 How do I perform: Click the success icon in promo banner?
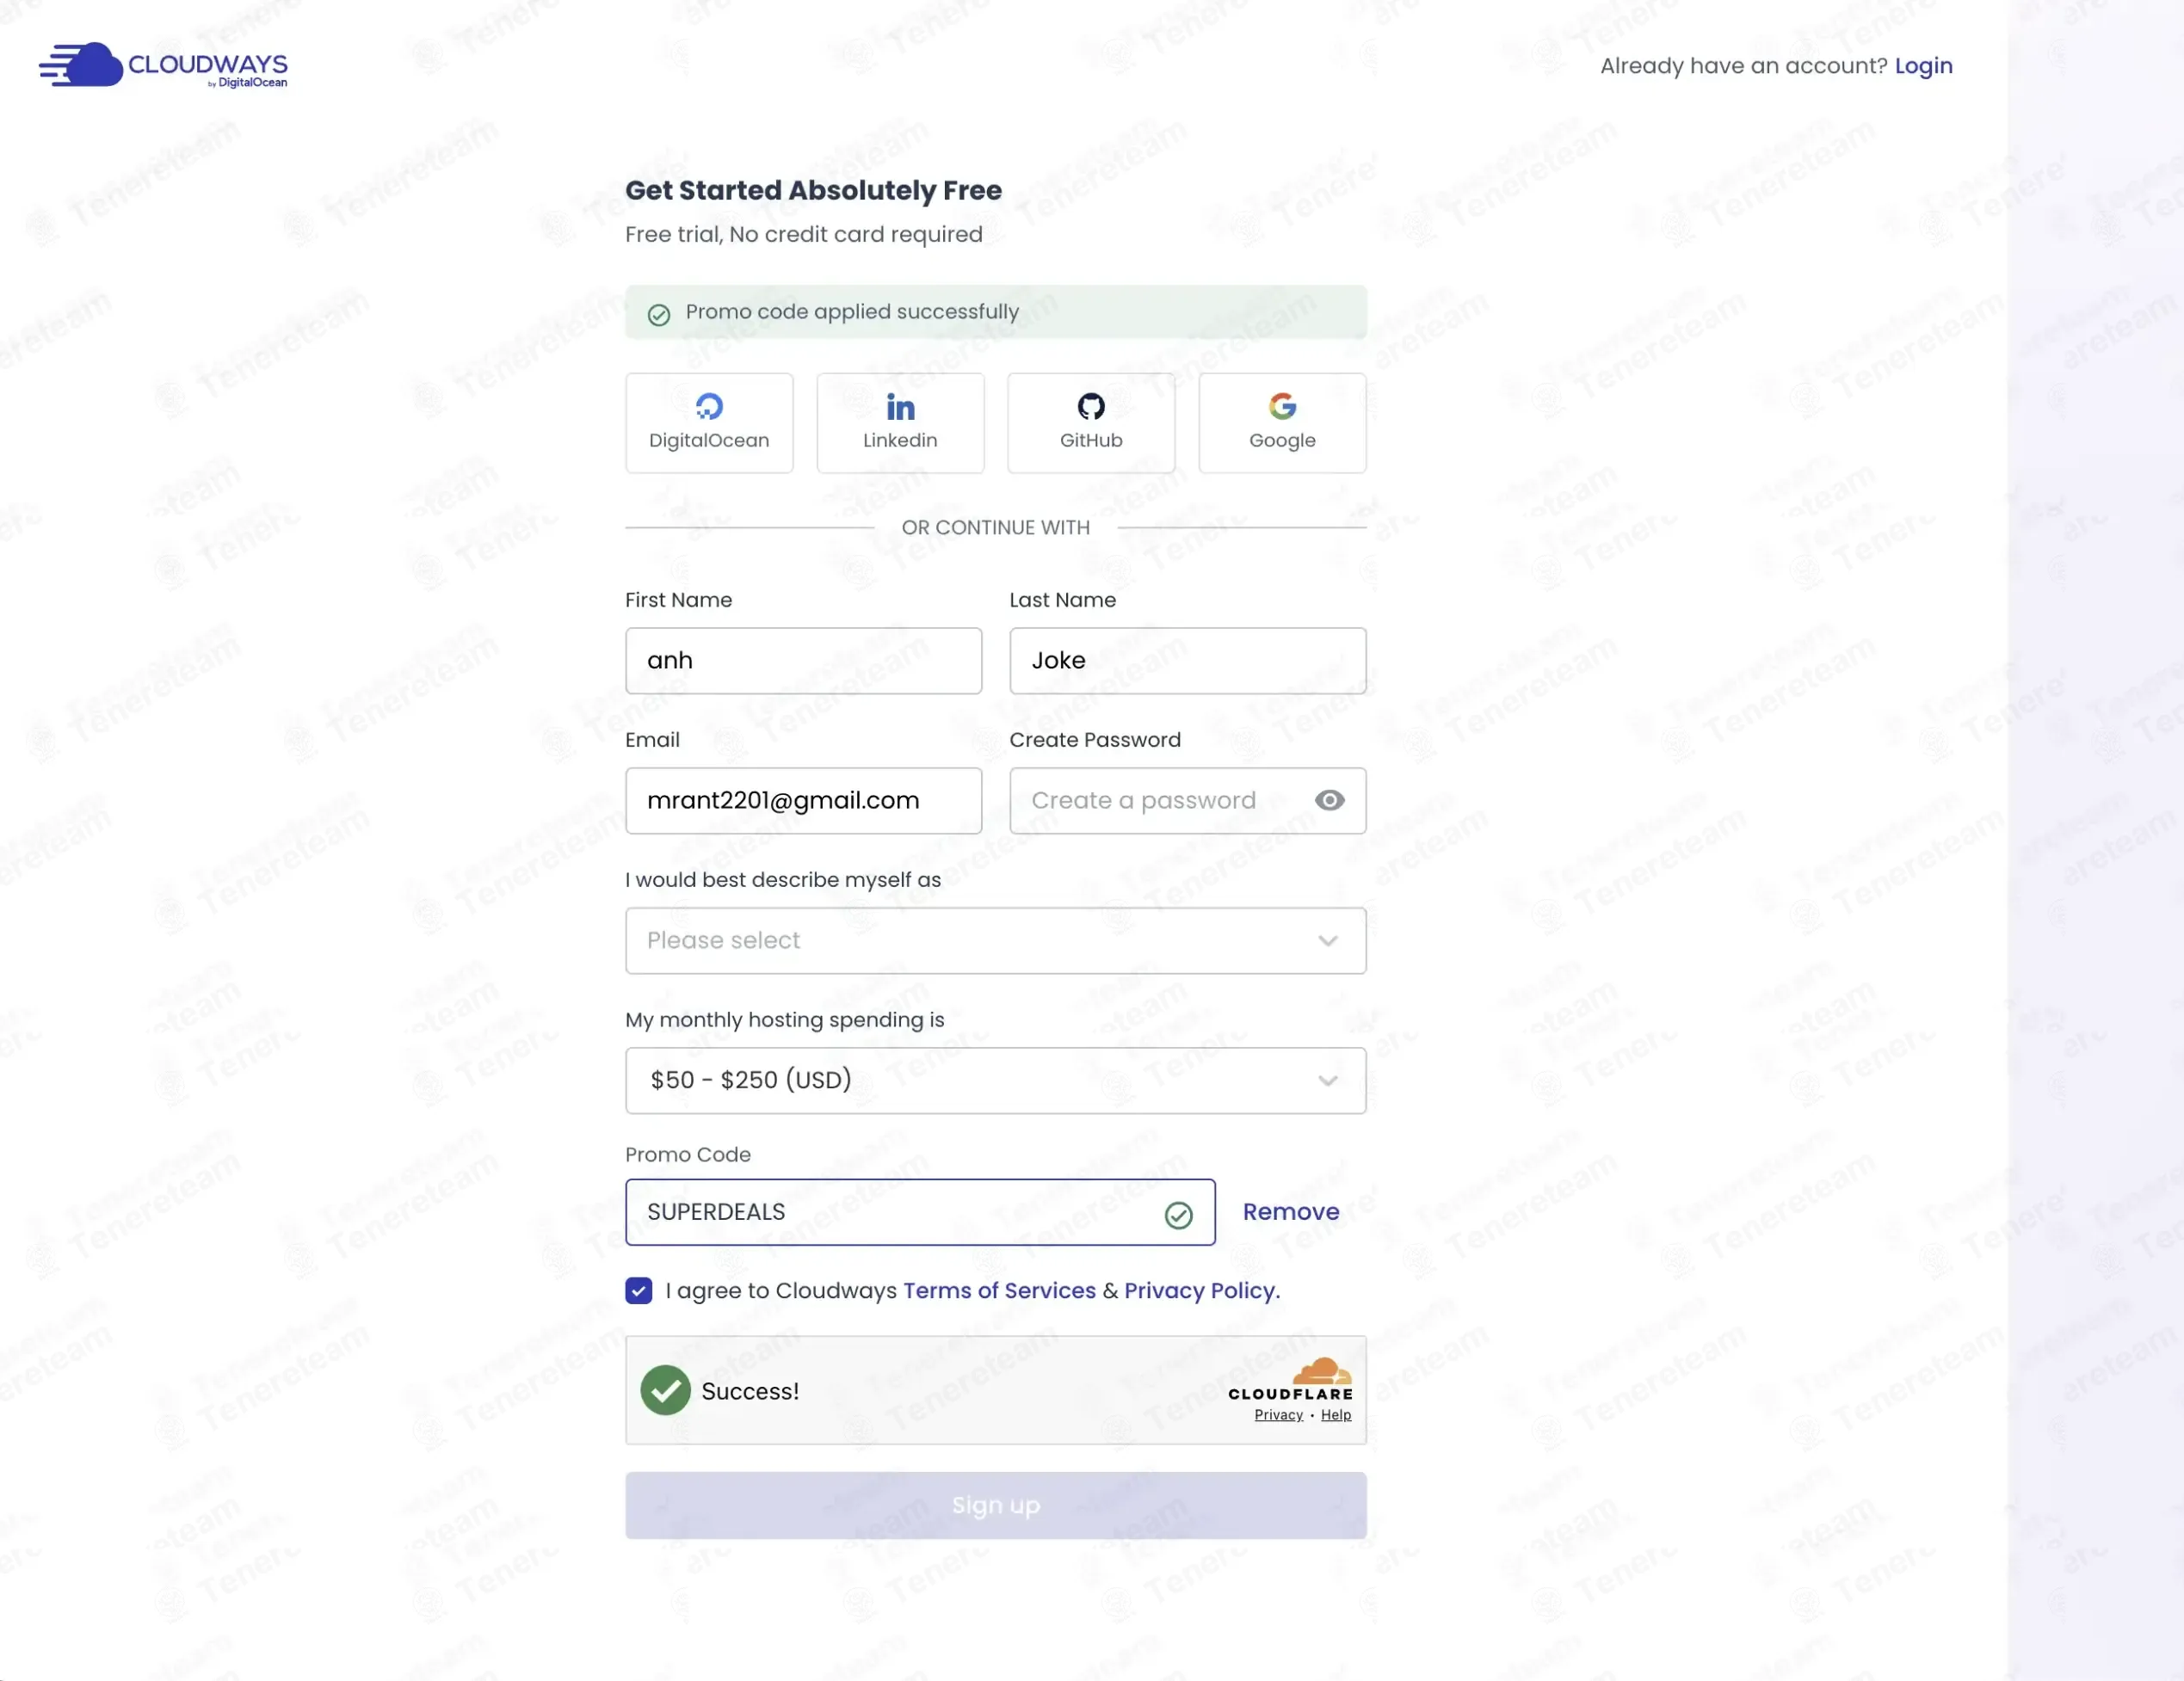pos(659,315)
